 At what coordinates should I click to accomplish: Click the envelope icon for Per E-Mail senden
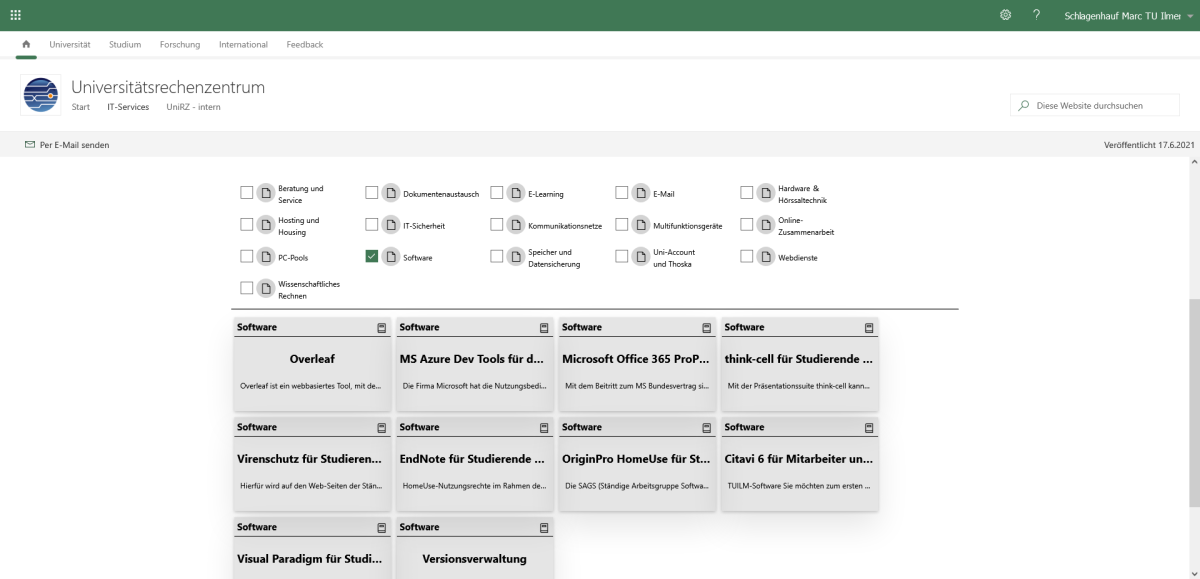tap(30, 145)
